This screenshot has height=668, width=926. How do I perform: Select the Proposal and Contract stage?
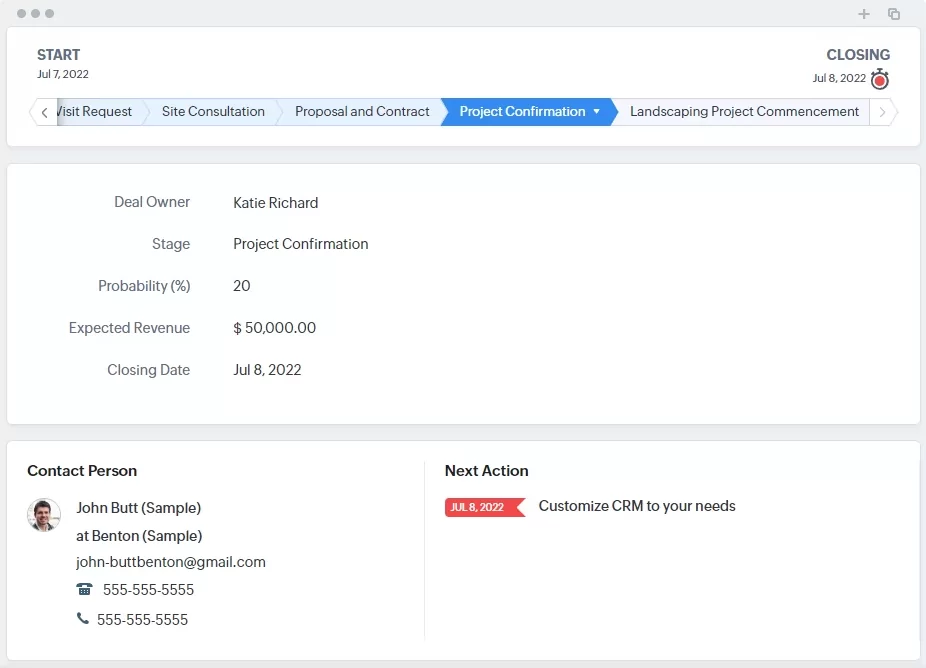click(362, 112)
